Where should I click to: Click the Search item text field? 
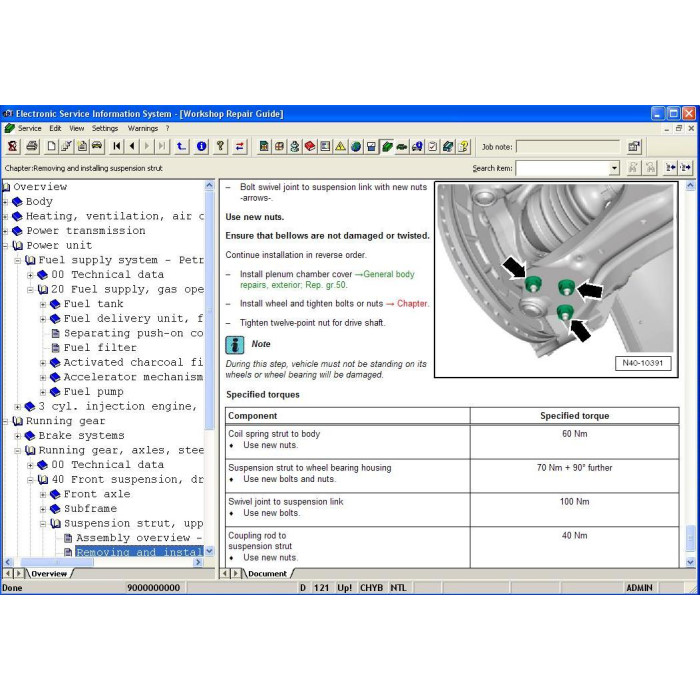point(562,168)
